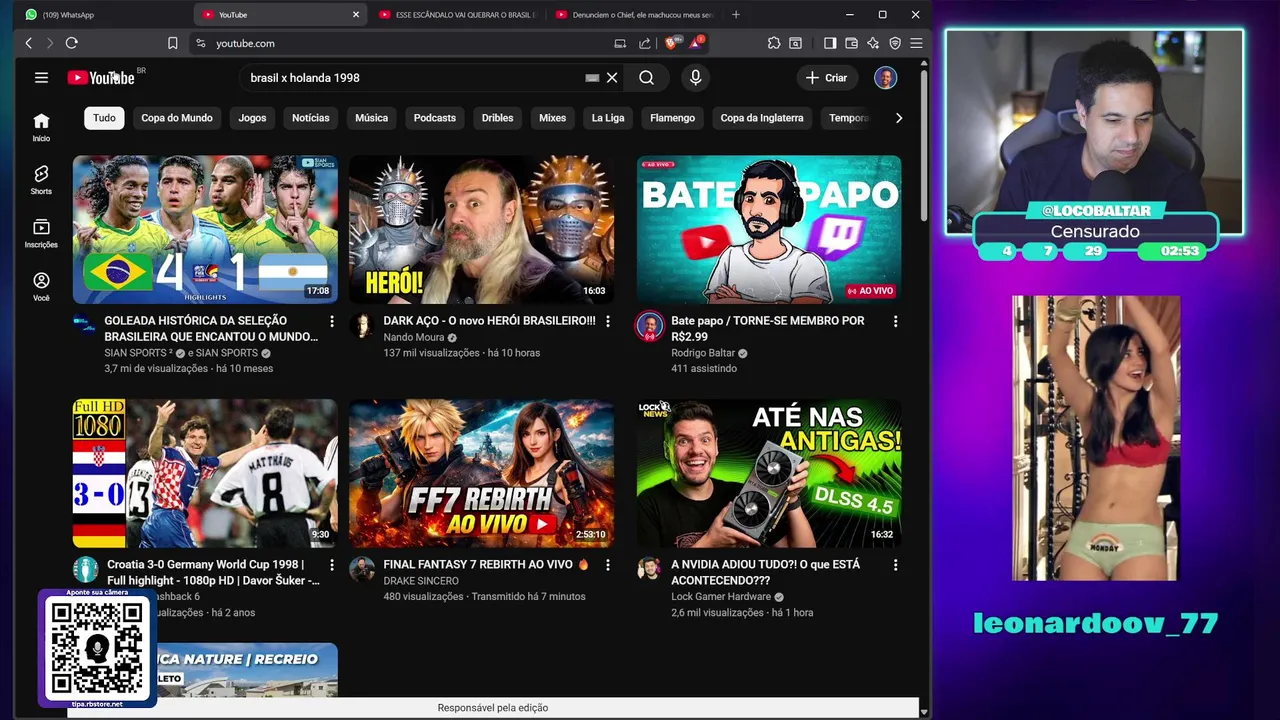The width and height of the screenshot is (1280, 720).
Task: Open Leo AI sparkle icon
Action: (873, 43)
